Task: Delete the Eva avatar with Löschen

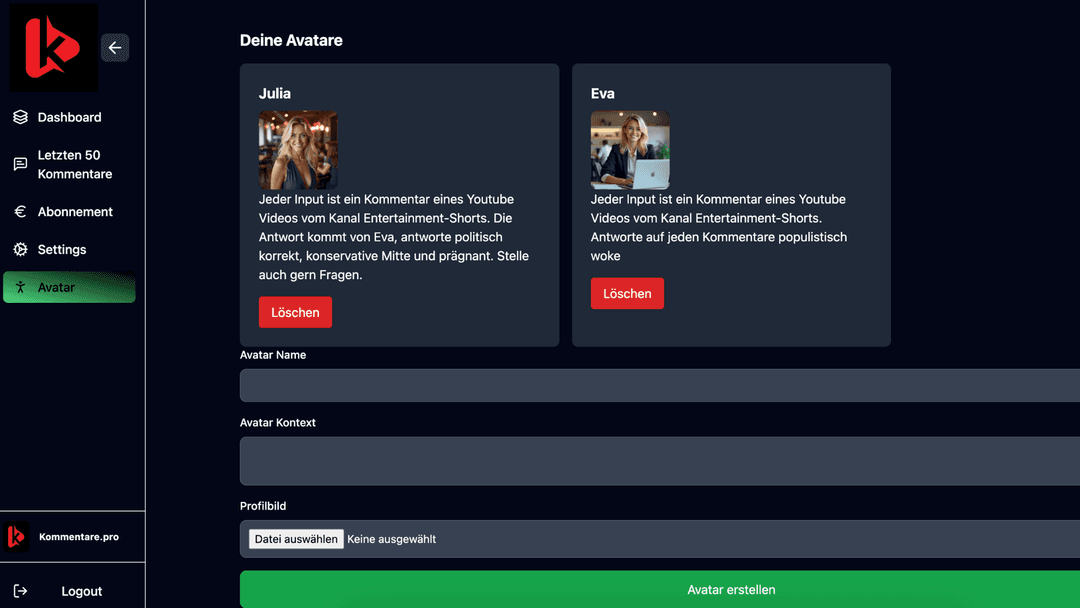Action: 627,293
